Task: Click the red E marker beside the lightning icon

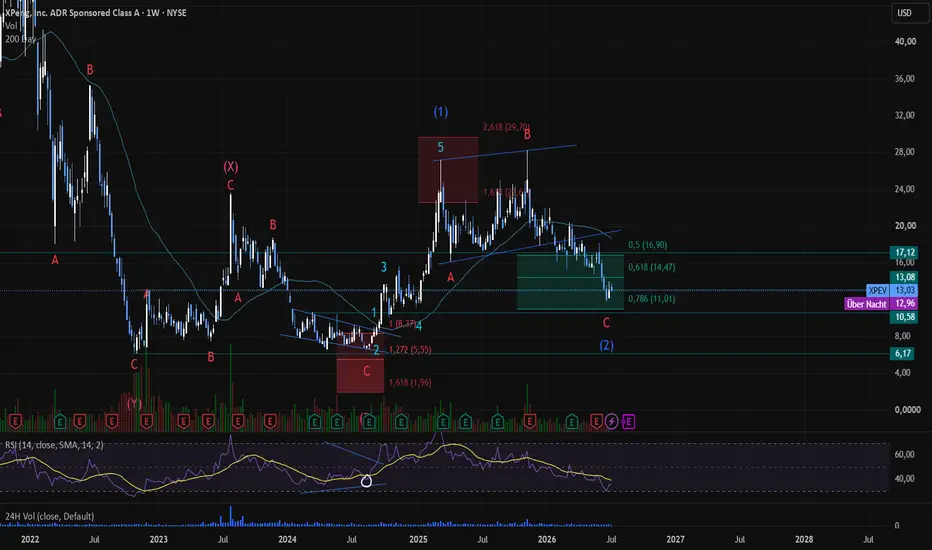Action: click(x=596, y=422)
